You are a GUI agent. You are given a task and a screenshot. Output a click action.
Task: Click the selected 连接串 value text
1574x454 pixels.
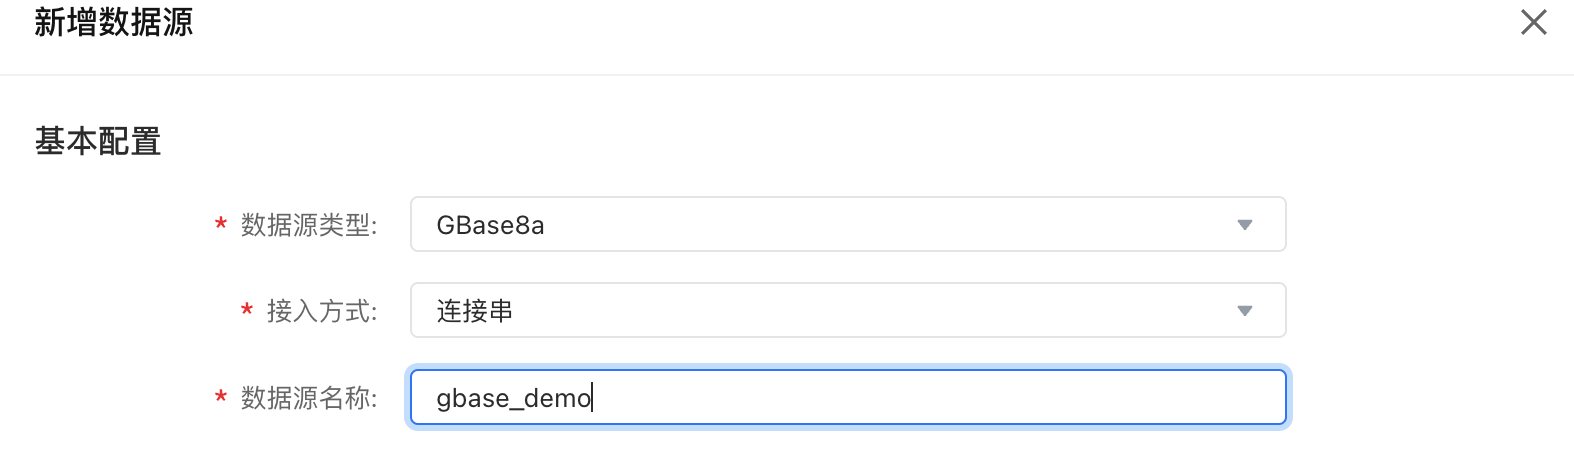tap(475, 311)
